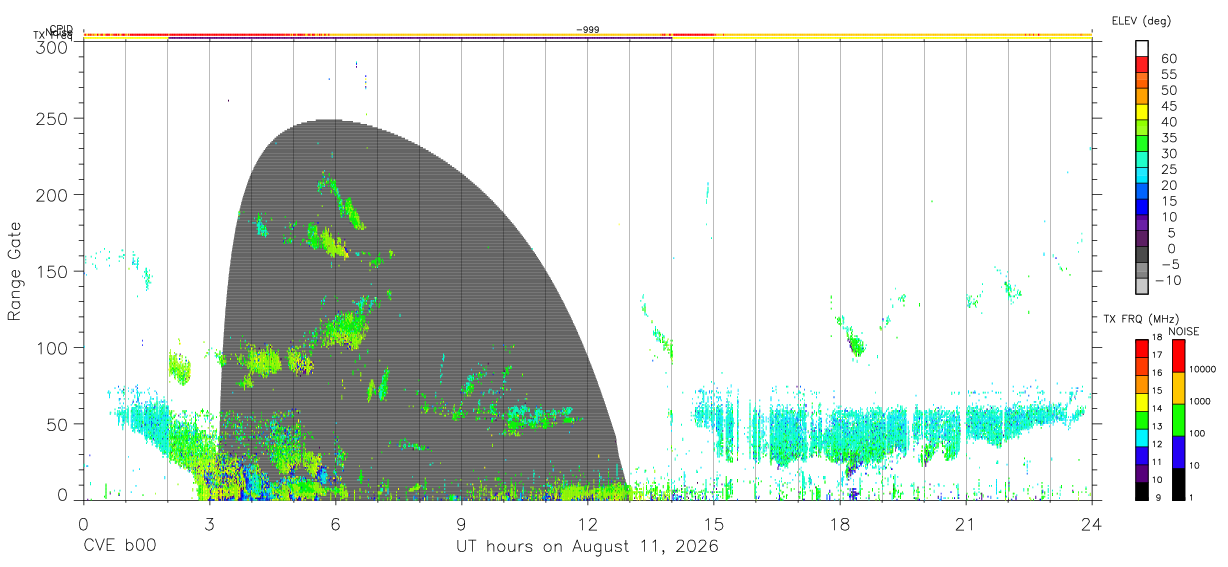Pick the yellow segment of ELEV color bar
This screenshot has width=1228, height=567.
tap(1142, 111)
